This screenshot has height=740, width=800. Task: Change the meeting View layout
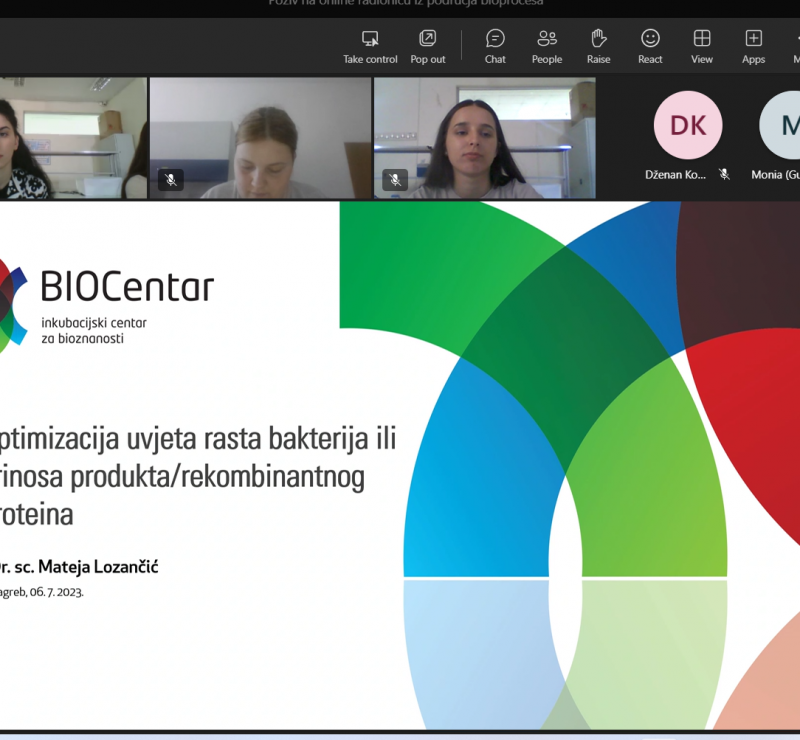(702, 46)
